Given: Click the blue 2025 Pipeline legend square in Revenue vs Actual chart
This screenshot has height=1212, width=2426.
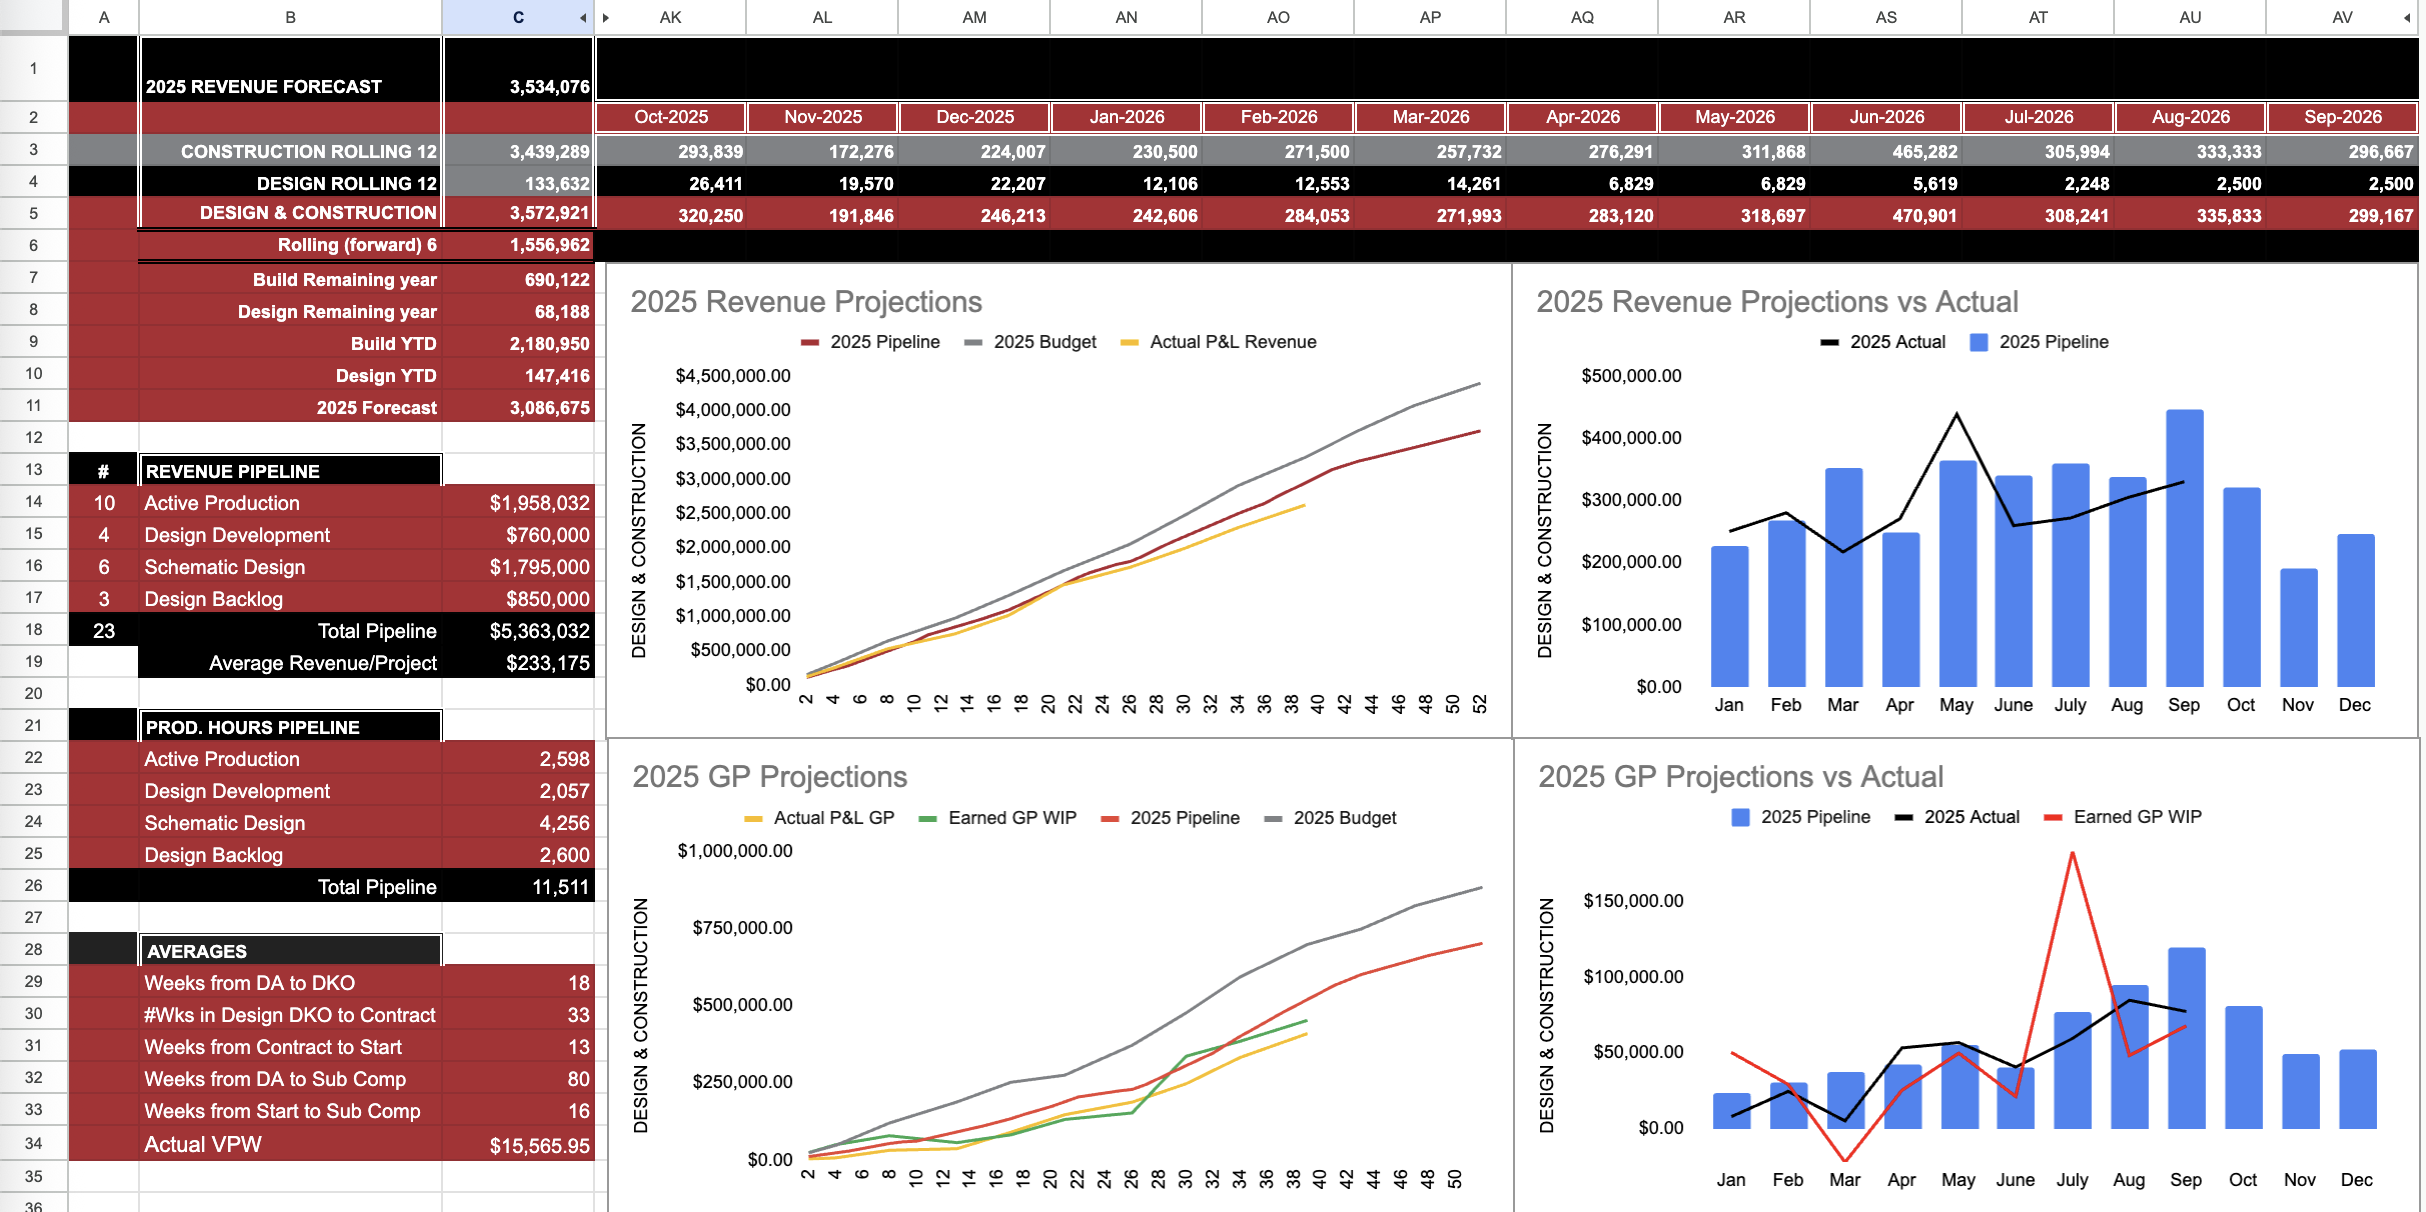Looking at the screenshot, I should pos(1978,343).
